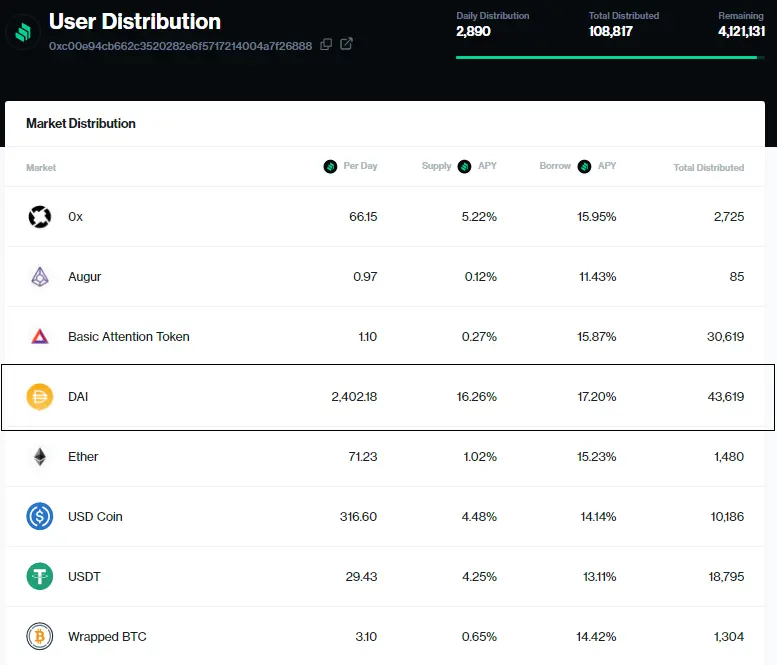Click the green USDT Tether icon
The height and width of the screenshot is (665, 777).
pyautogui.click(x=40, y=576)
